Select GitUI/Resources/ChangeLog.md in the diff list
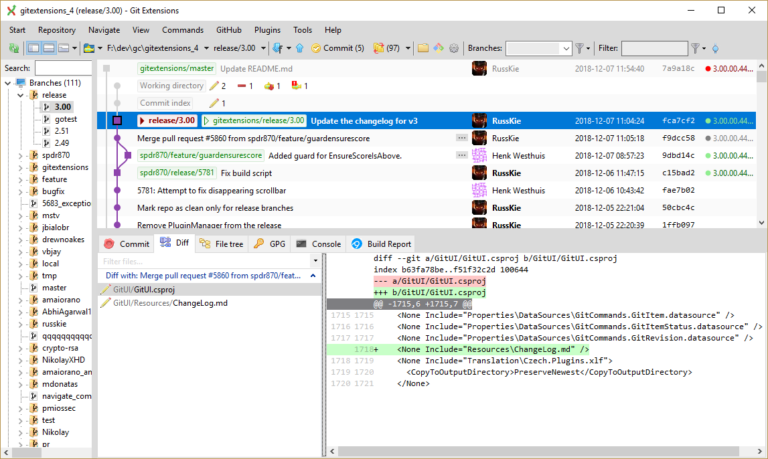The height and width of the screenshot is (459, 768). (x=170, y=303)
